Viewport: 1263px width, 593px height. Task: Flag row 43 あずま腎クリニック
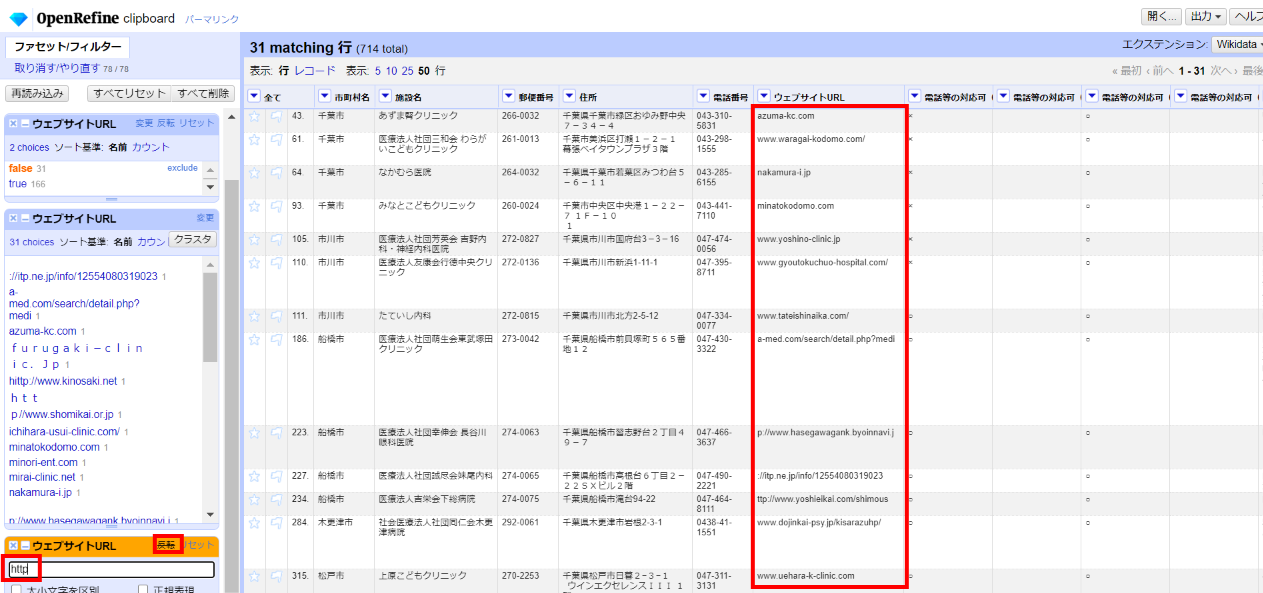tap(276, 116)
